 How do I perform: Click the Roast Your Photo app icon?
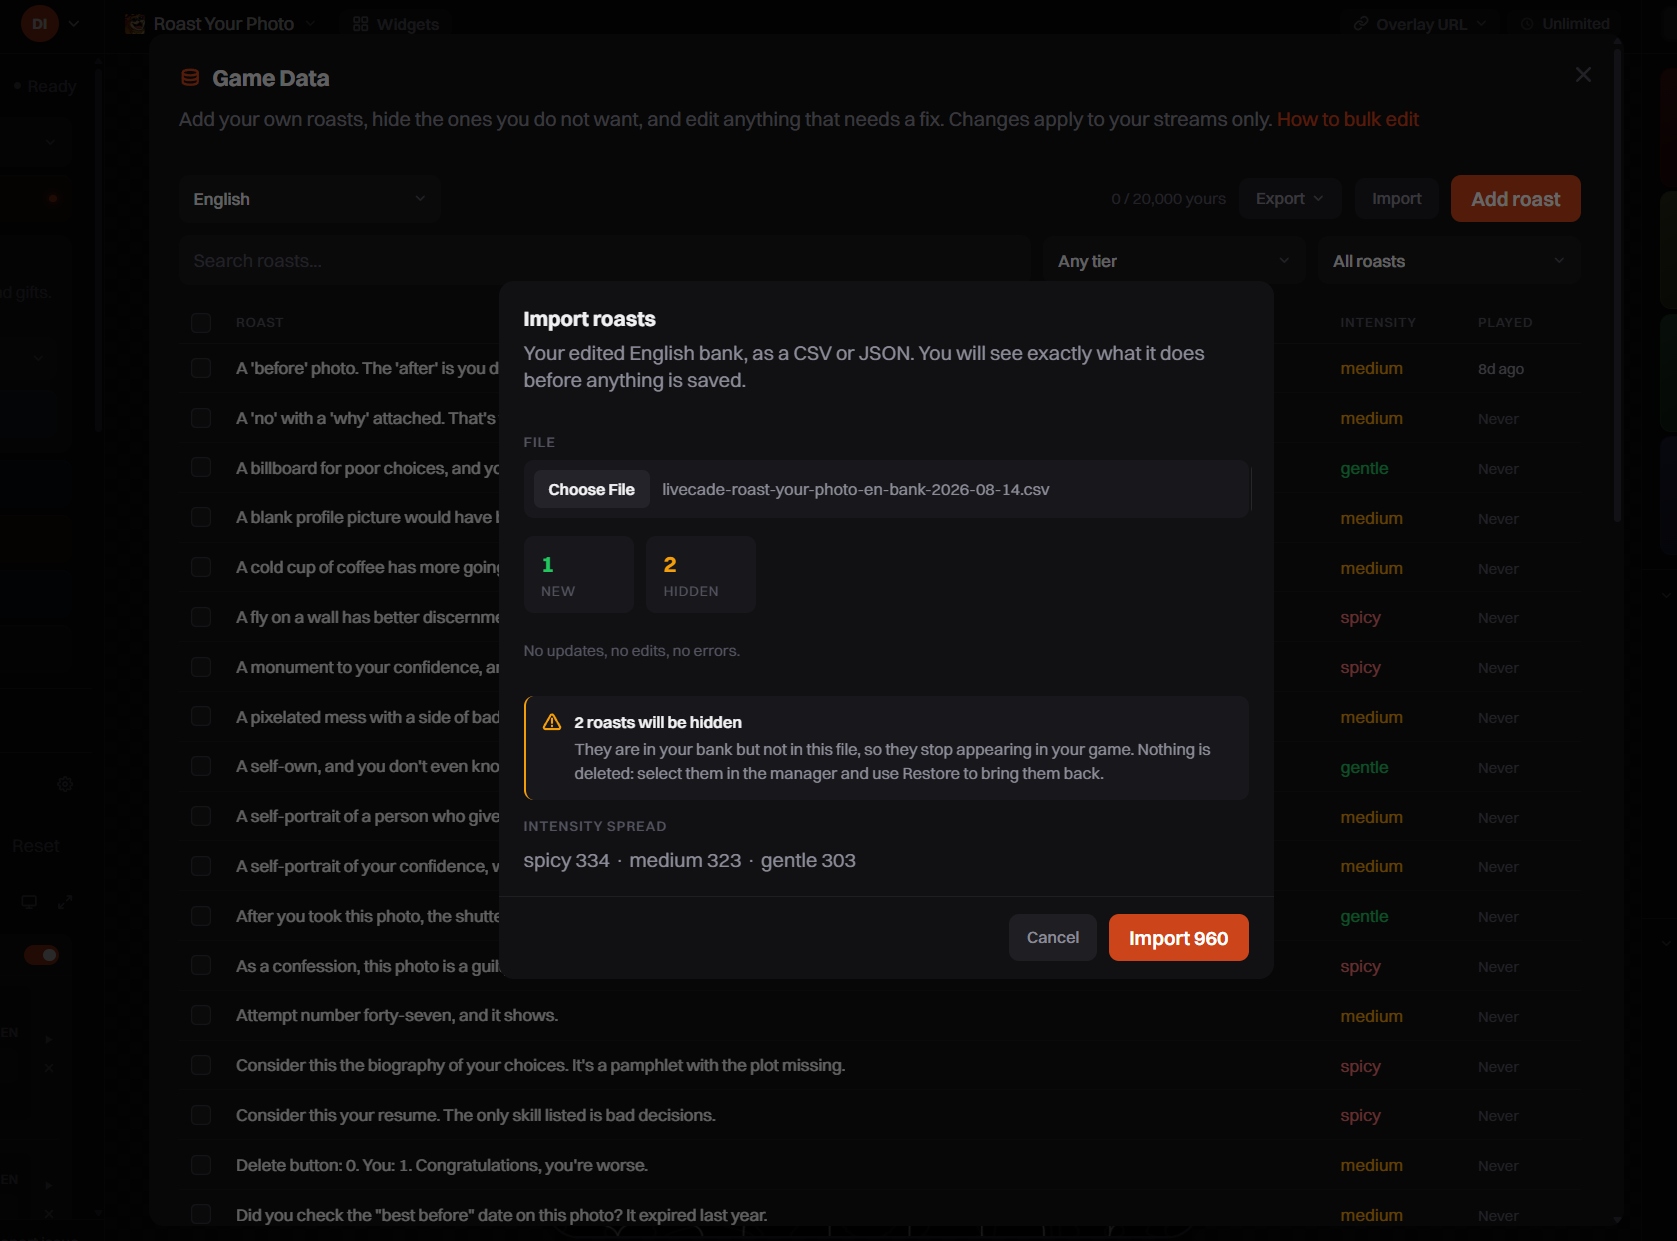click(135, 24)
